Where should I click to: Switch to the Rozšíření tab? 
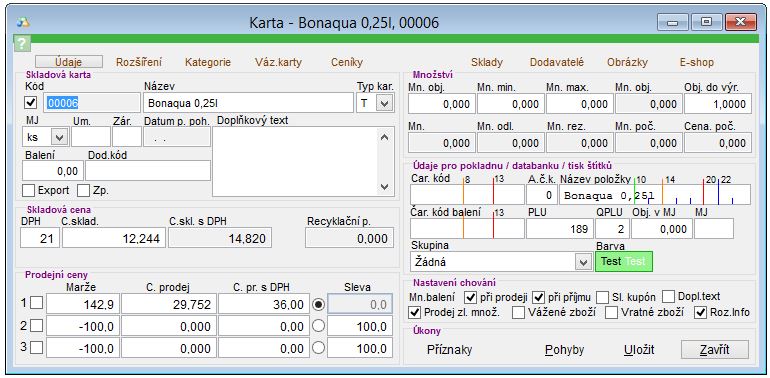tap(139, 62)
